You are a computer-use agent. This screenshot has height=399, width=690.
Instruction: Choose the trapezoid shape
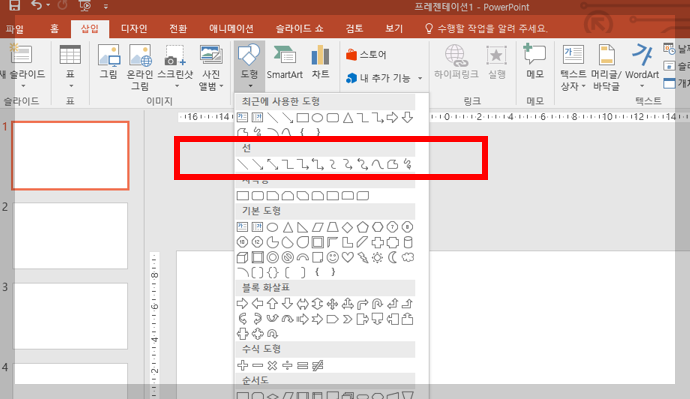point(333,227)
